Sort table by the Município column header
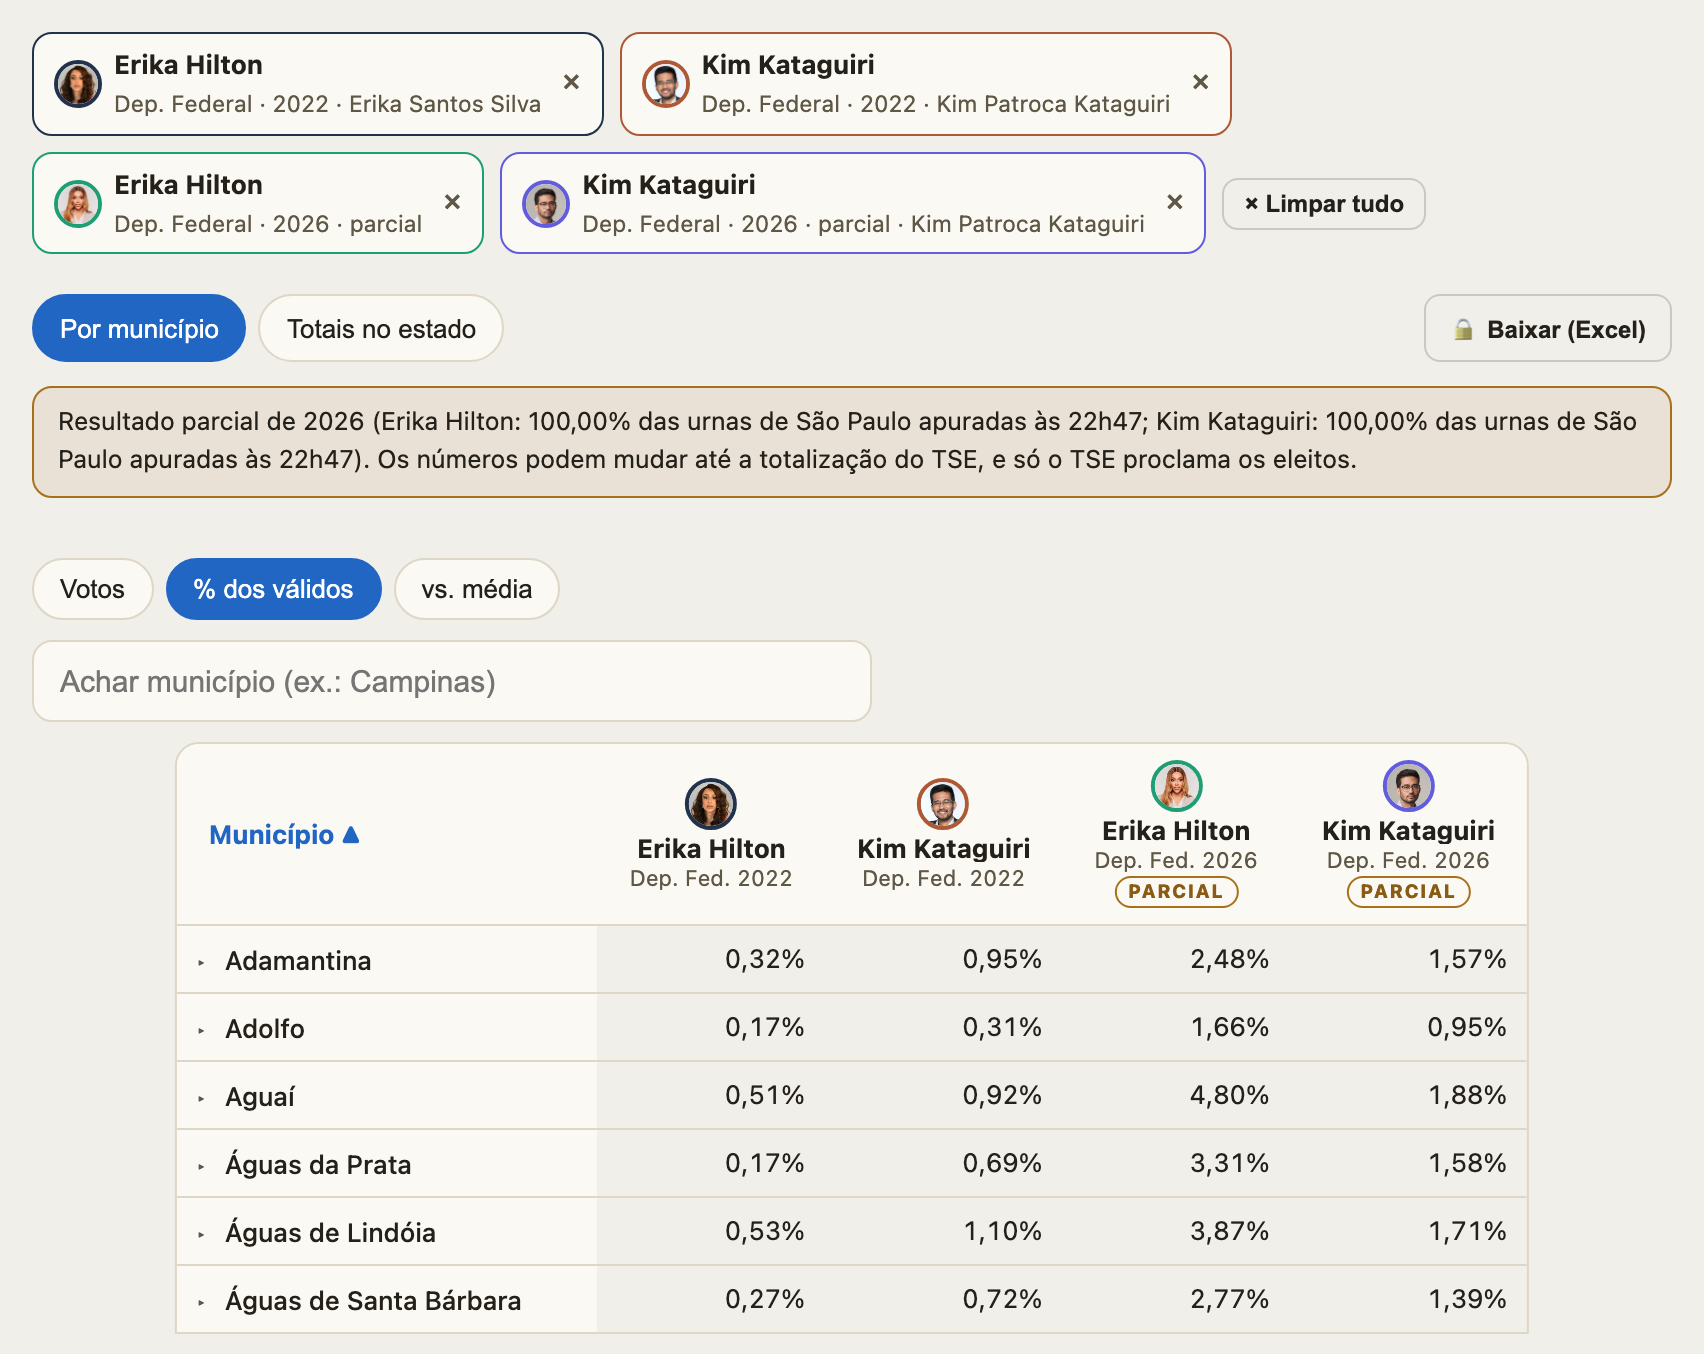 [x=284, y=835]
